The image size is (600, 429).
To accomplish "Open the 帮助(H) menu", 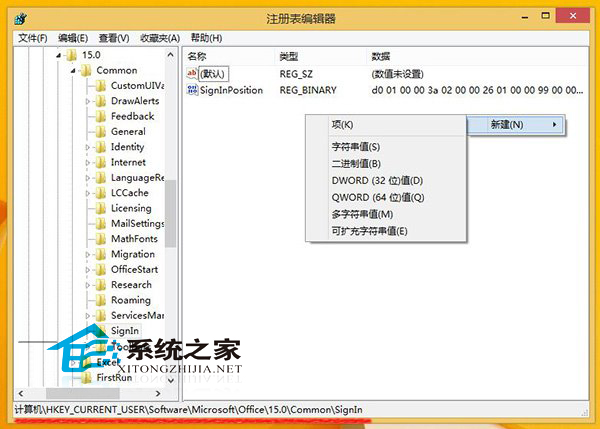I will [x=206, y=38].
